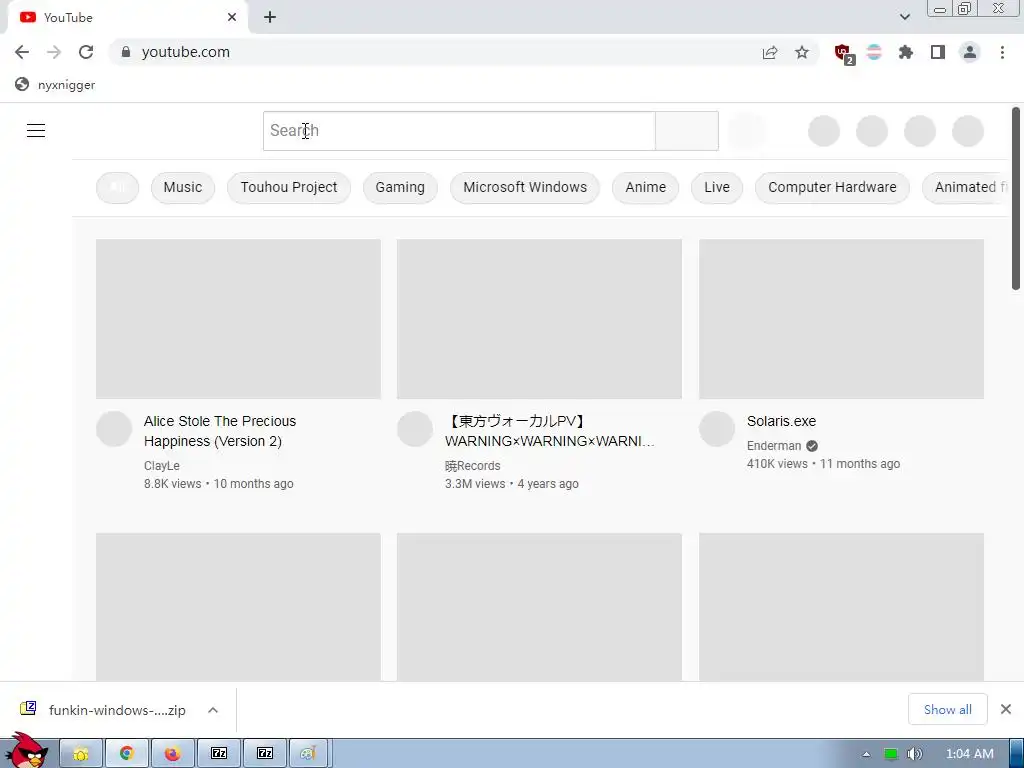Show all downloads

pyautogui.click(x=948, y=709)
